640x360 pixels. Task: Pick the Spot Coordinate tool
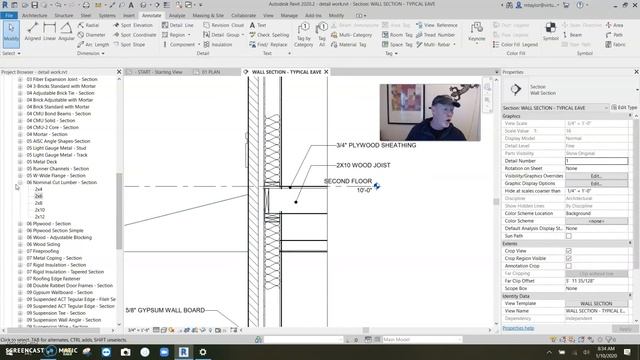pyautogui.click(x=135, y=35)
